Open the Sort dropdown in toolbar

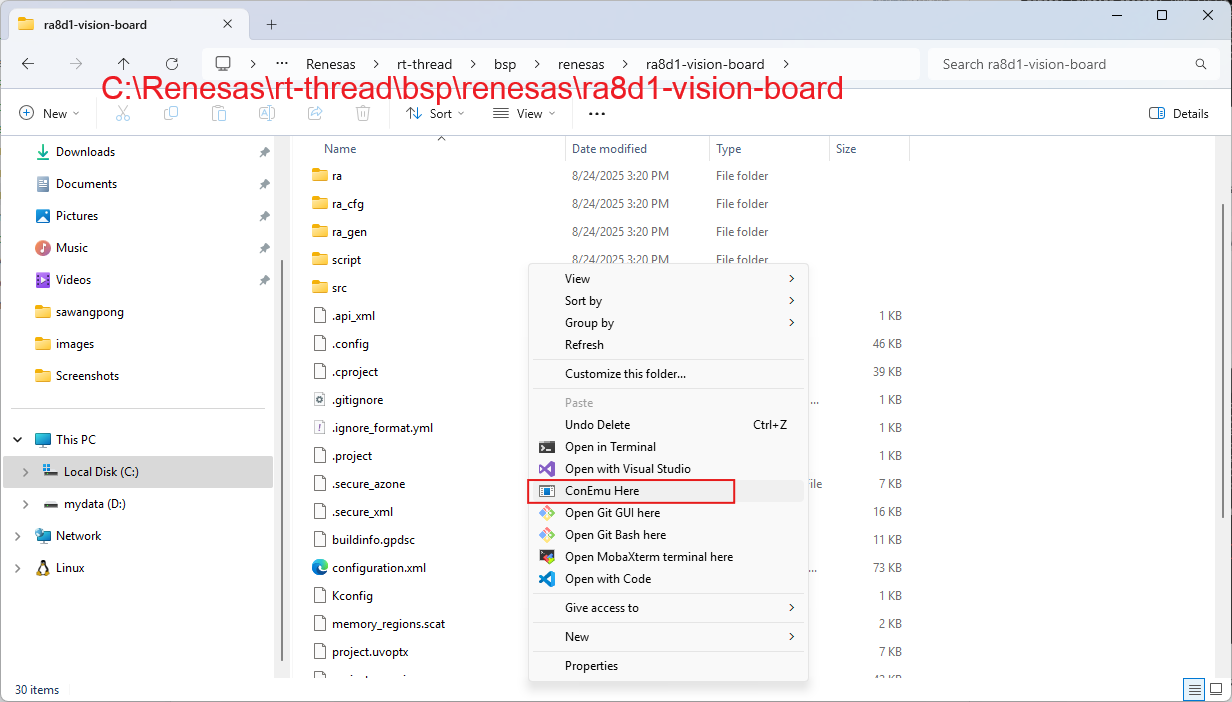point(435,114)
